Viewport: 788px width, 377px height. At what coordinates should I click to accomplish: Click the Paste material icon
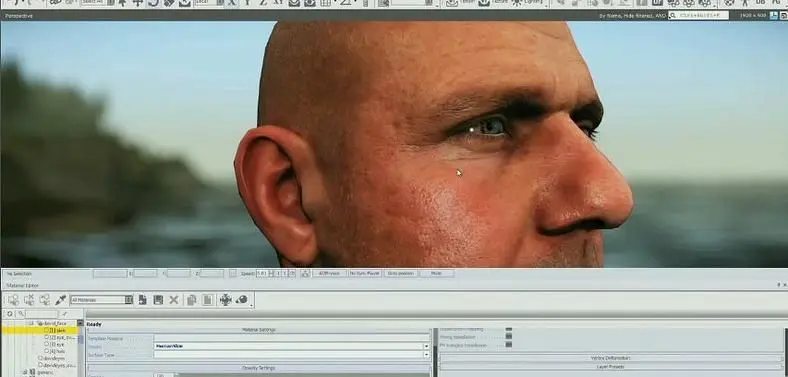207,300
